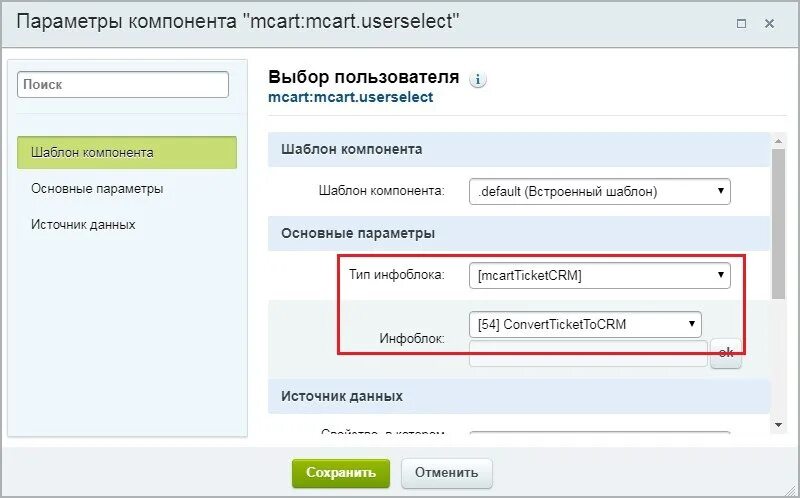Viewport: 800px width, 498px height.
Task: Click the info icon beside Выбор пользователя
Action: (478, 80)
